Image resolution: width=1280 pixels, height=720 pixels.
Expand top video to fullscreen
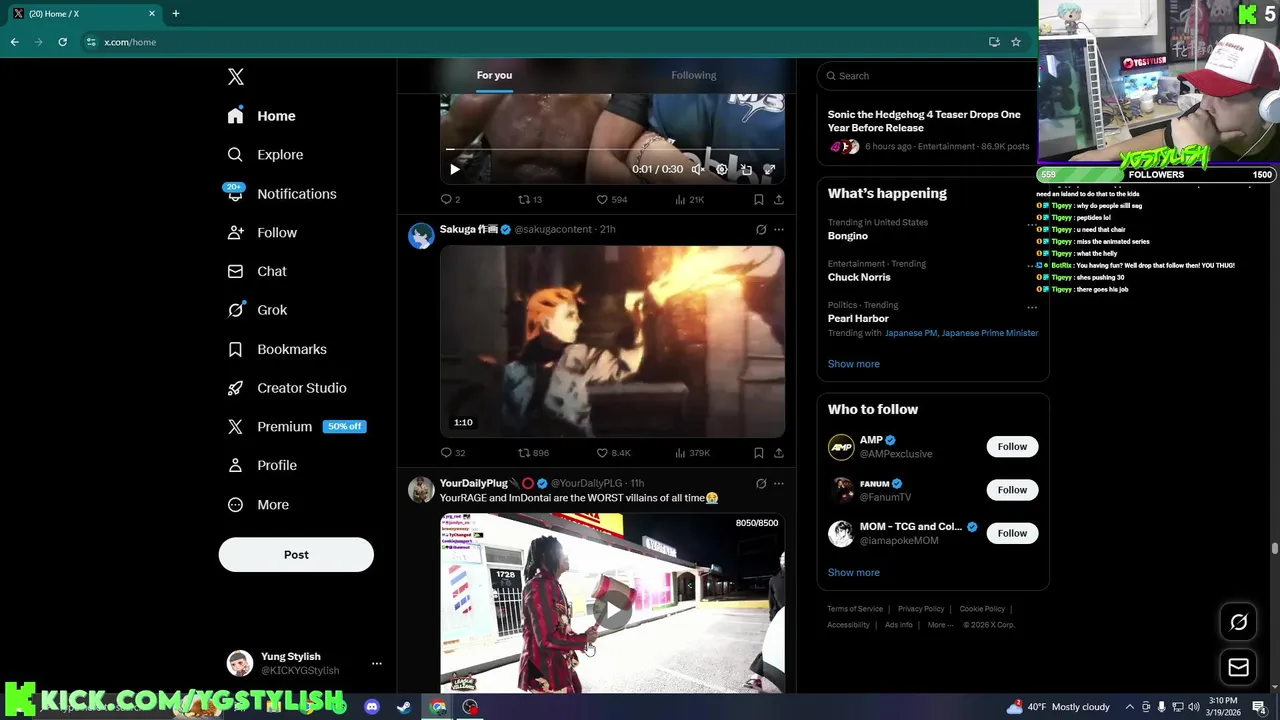(x=769, y=169)
